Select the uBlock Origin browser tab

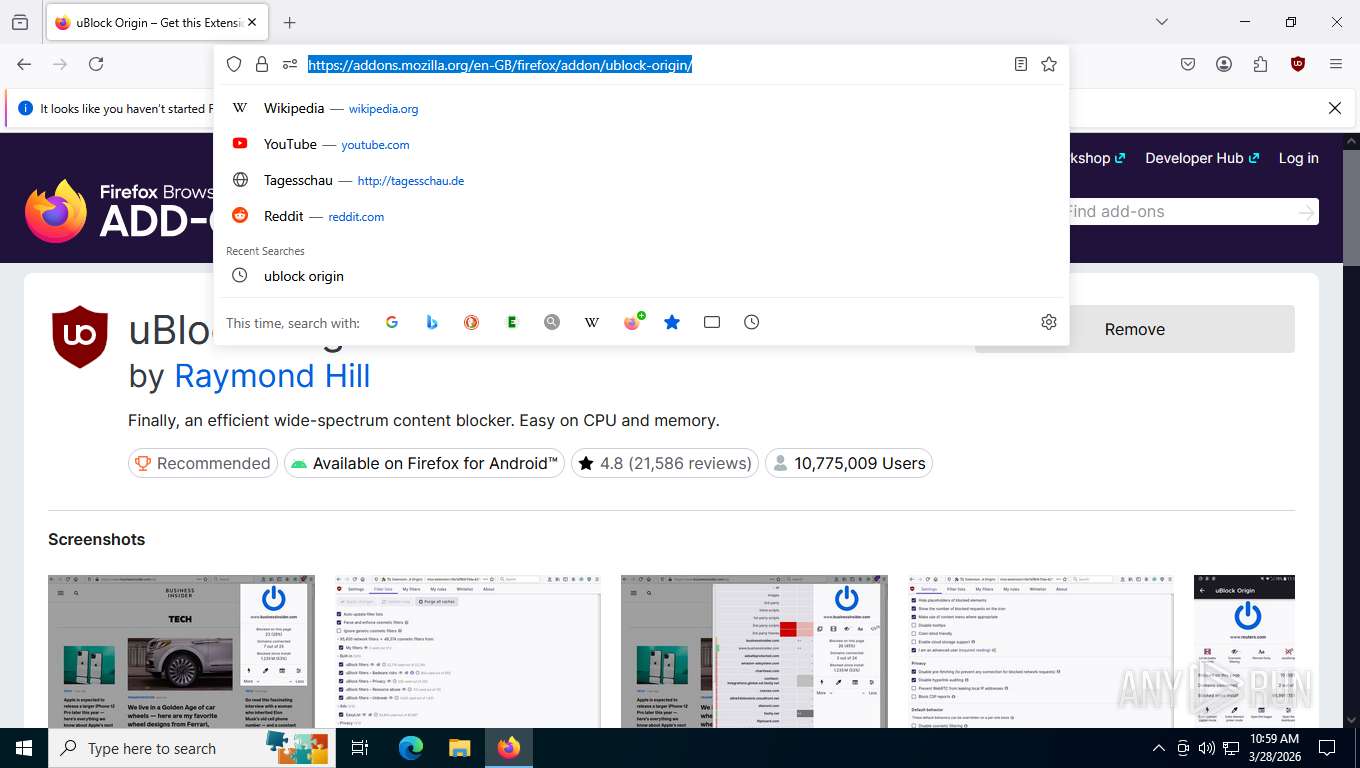point(156,22)
